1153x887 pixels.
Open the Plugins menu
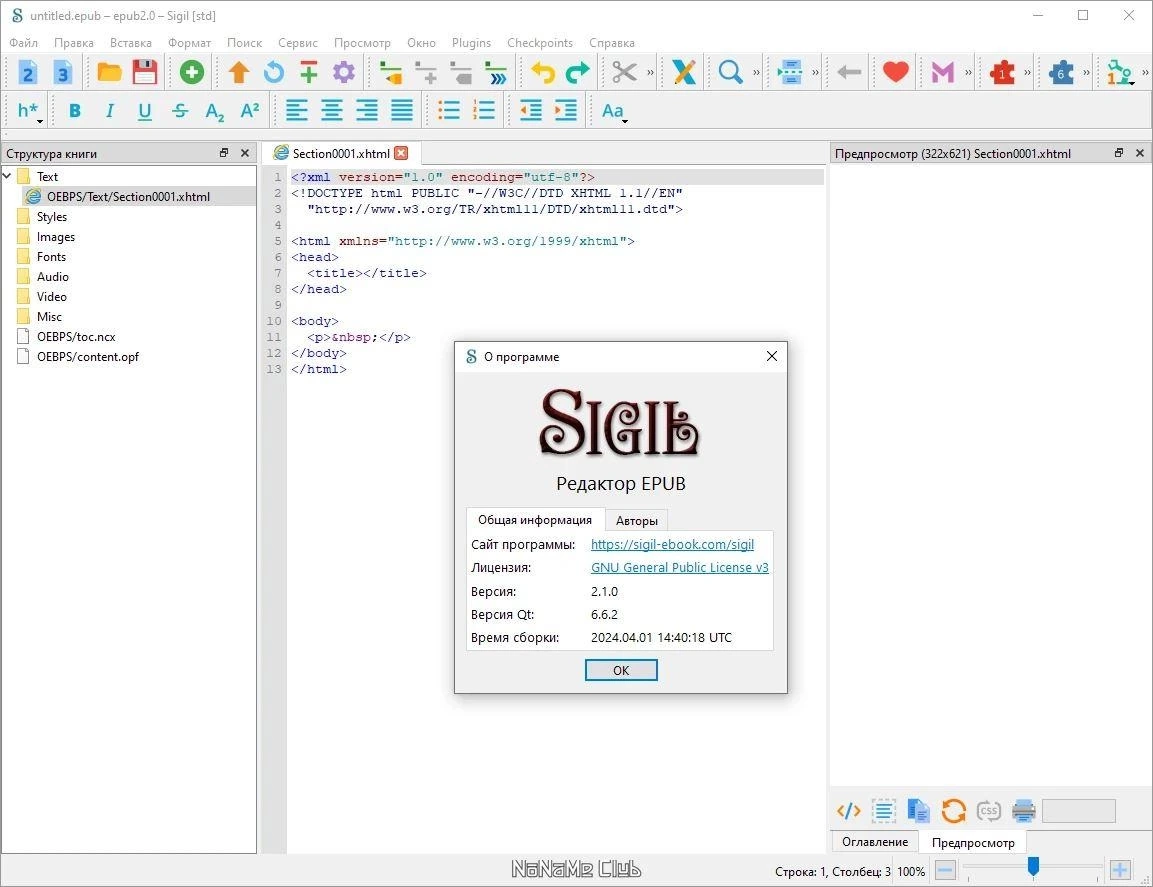(x=471, y=43)
